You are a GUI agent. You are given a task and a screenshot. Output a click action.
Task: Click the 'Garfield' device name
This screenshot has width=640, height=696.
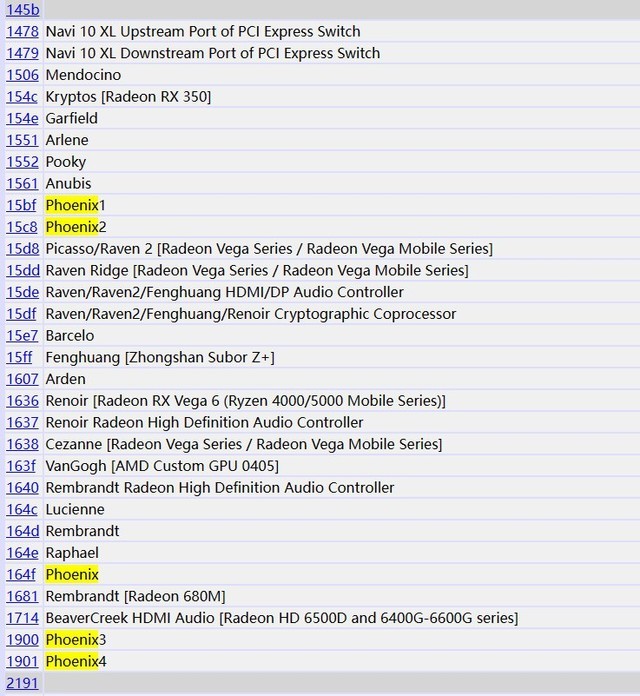[72, 119]
